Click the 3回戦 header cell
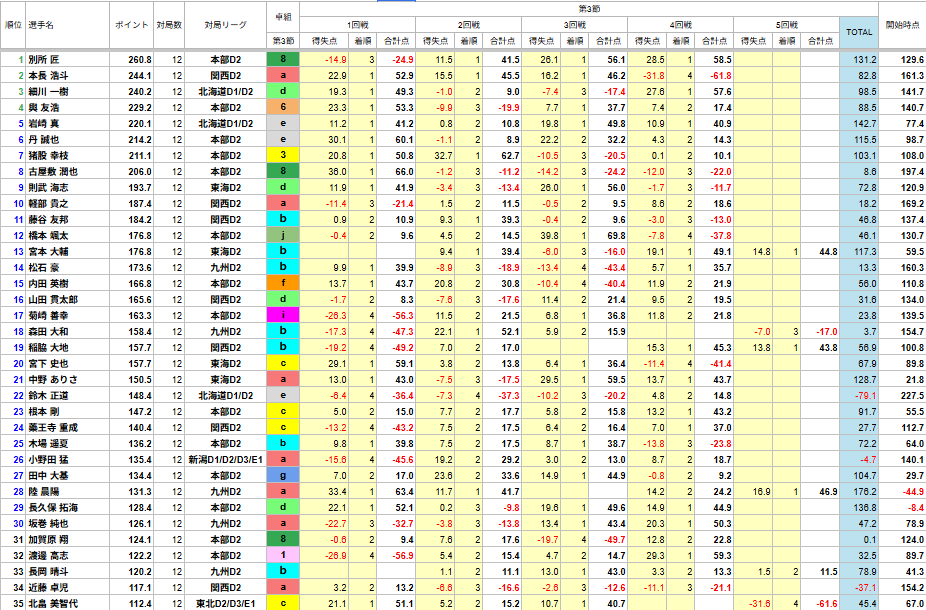The height and width of the screenshot is (610, 926). [x=574, y=25]
